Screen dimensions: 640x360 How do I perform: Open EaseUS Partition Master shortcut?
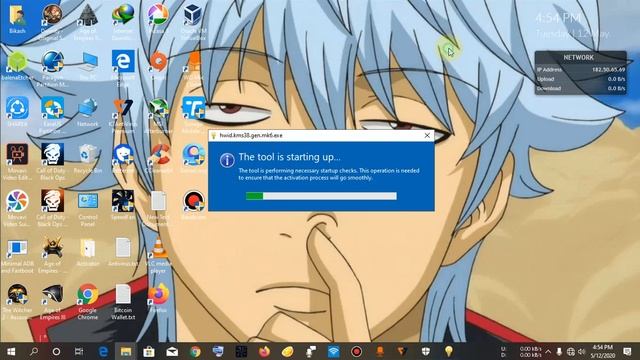point(53,114)
